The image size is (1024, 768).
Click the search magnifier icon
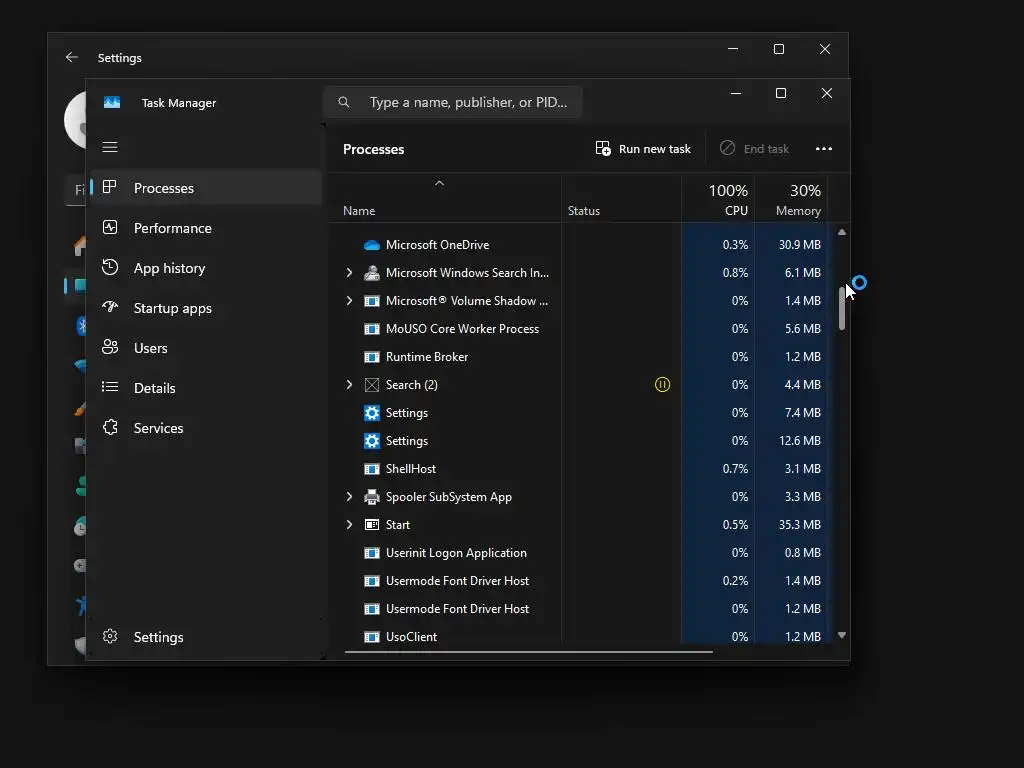tap(344, 102)
